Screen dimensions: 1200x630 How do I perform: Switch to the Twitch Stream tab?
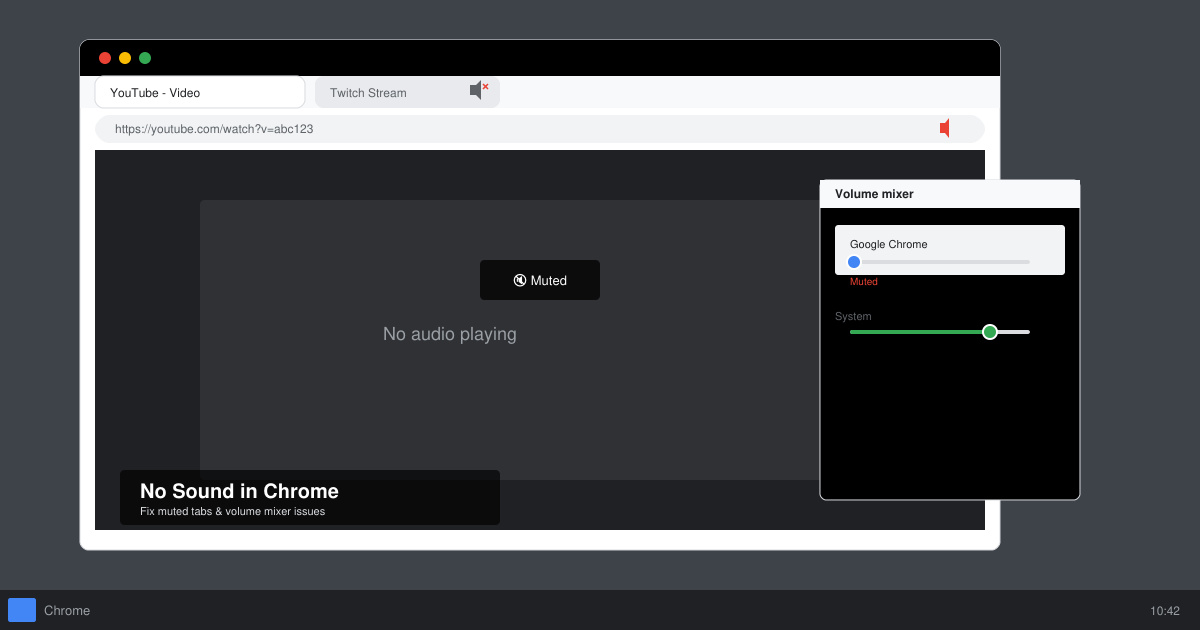[x=407, y=92]
